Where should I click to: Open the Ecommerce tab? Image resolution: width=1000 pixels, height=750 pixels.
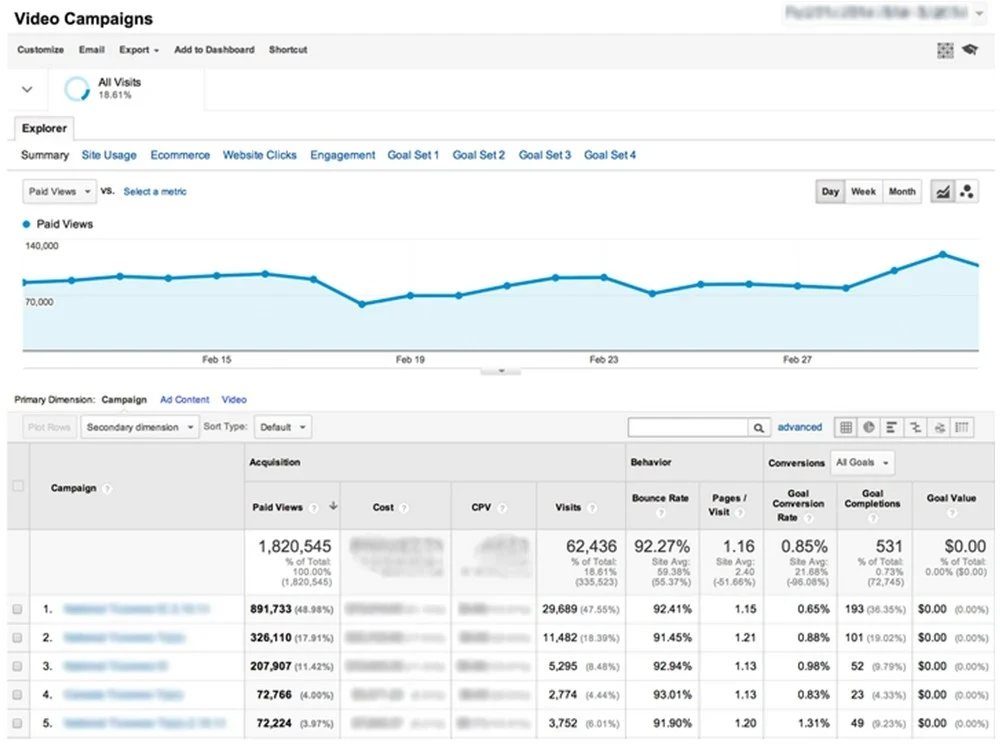point(180,155)
